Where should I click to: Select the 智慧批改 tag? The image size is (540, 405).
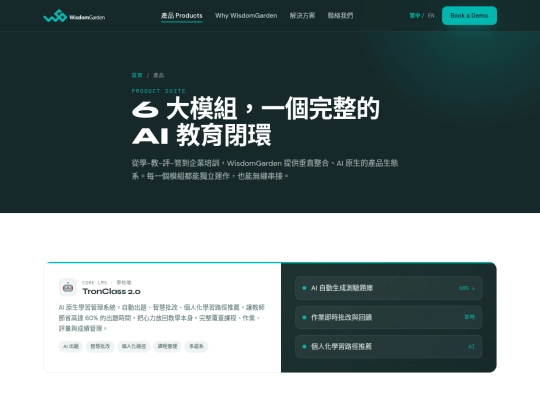(x=100, y=346)
